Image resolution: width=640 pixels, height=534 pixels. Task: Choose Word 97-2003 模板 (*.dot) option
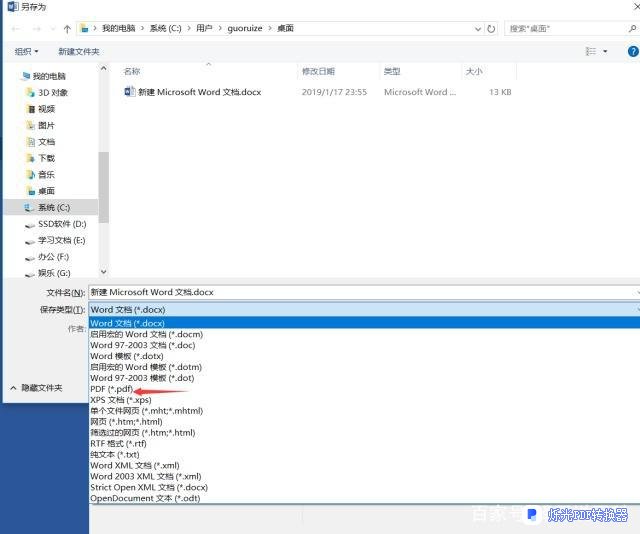pyautogui.click(x=142, y=378)
